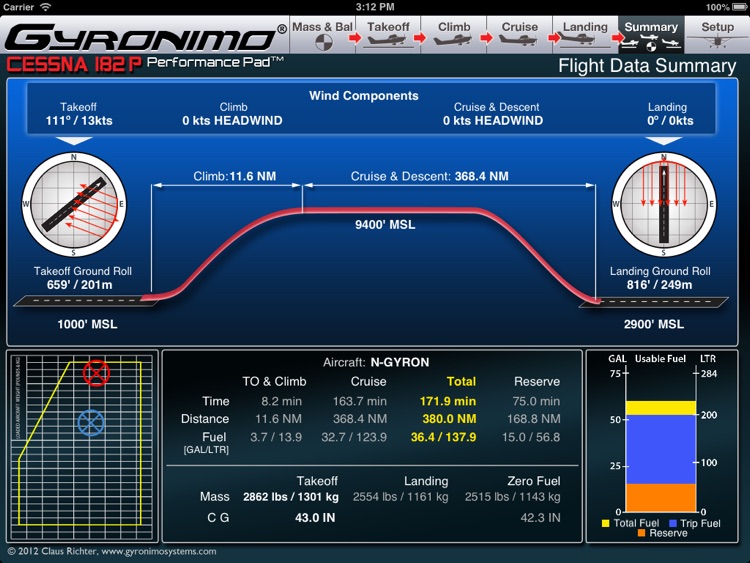Tap the Usable Fuel chart title

(660, 359)
